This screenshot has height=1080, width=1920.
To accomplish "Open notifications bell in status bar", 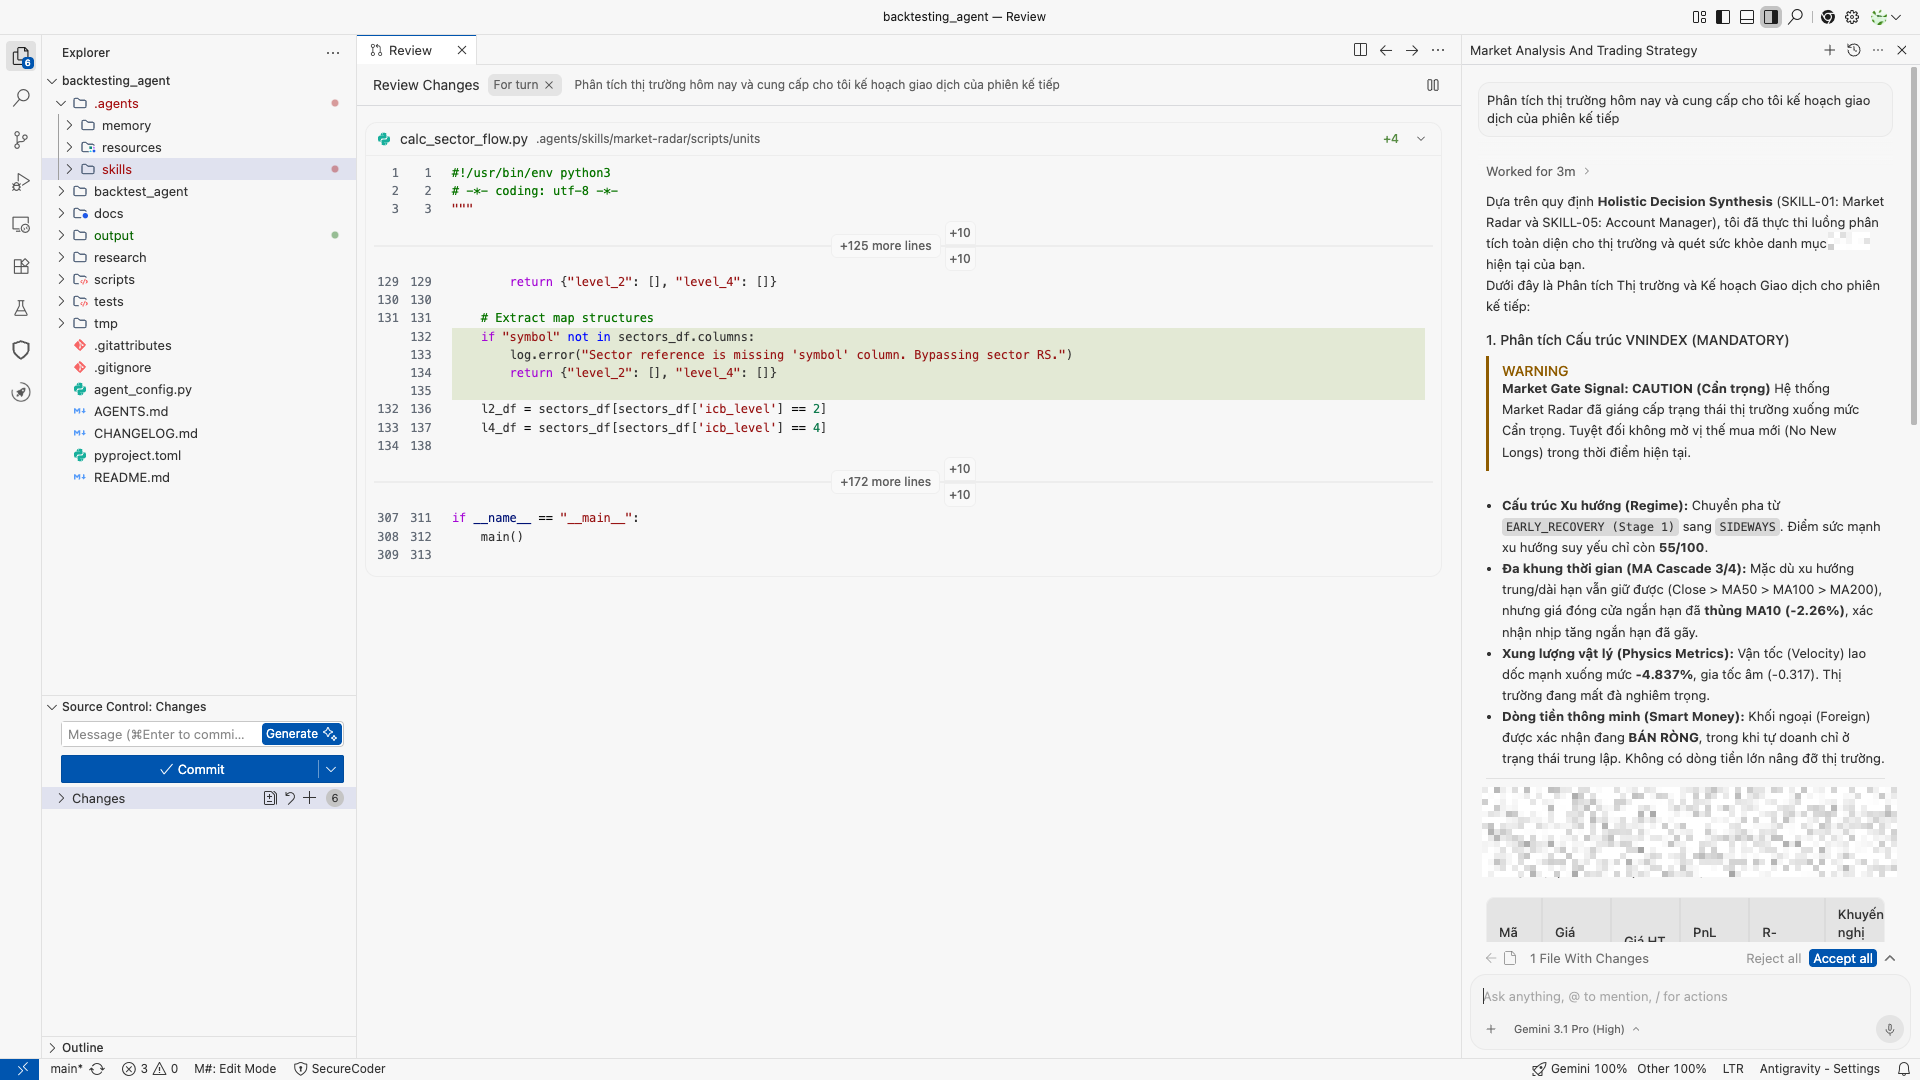I will click(x=1904, y=1069).
